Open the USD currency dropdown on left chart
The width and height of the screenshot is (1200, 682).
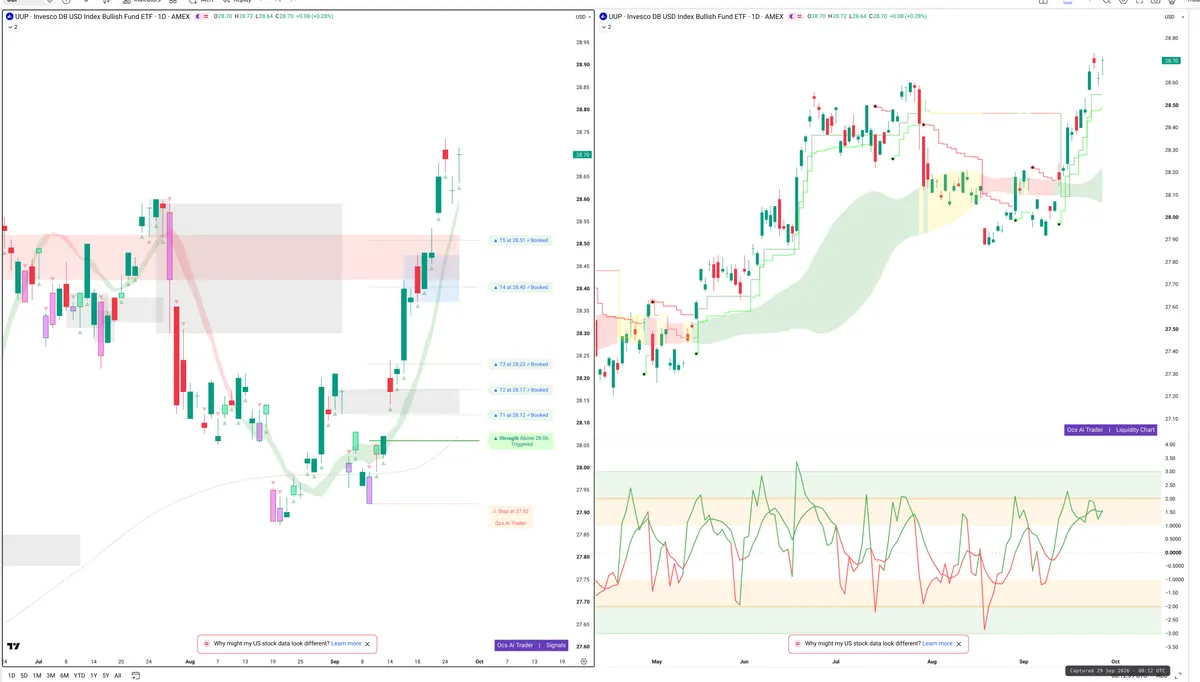pos(582,17)
